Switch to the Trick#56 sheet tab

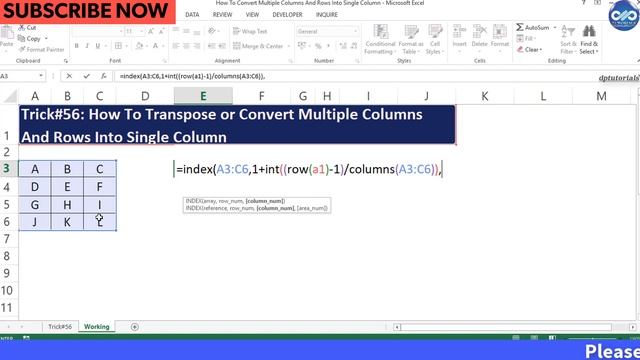(60, 327)
